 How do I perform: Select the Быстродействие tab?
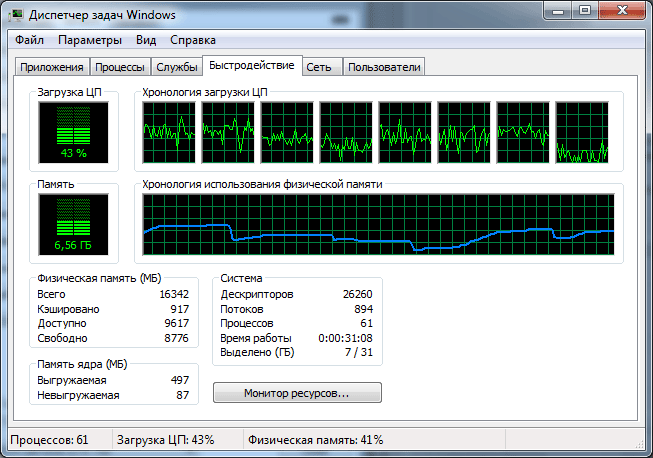(251, 66)
